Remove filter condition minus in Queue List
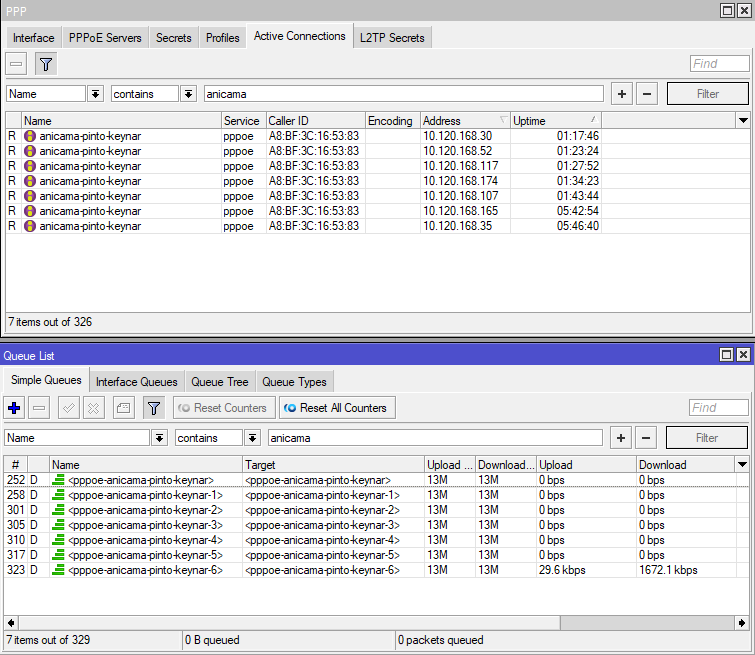 (646, 437)
